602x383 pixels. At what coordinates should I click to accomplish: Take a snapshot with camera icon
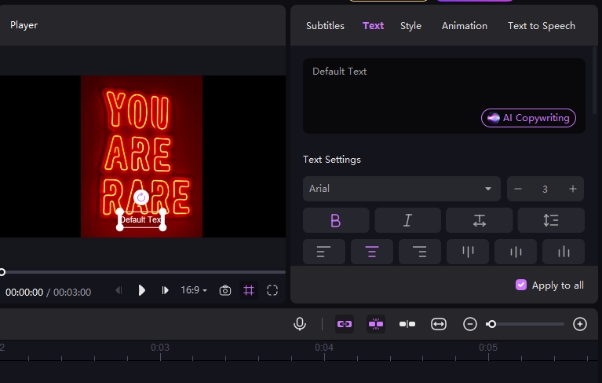pyautogui.click(x=225, y=291)
